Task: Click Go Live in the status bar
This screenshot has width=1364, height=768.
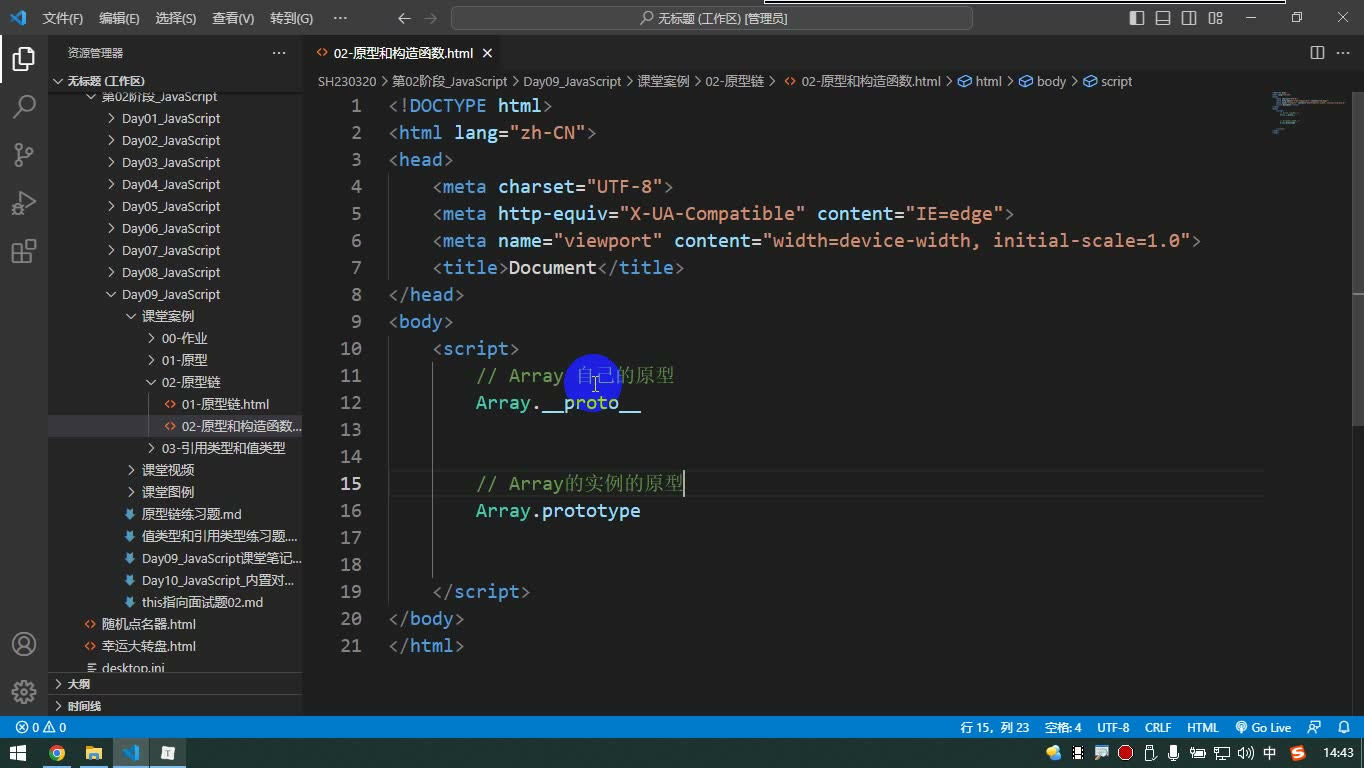Action: pyautogui.click(x=1263, y=728)
